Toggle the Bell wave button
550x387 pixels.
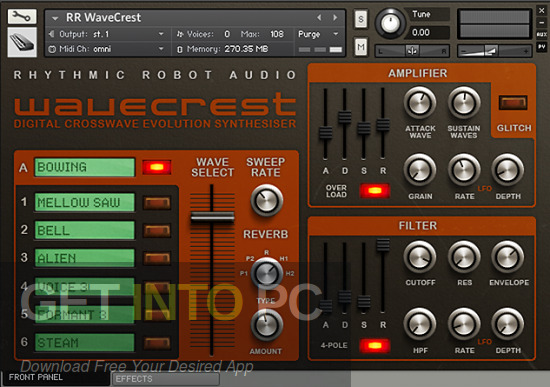click(x=157, y=231)
